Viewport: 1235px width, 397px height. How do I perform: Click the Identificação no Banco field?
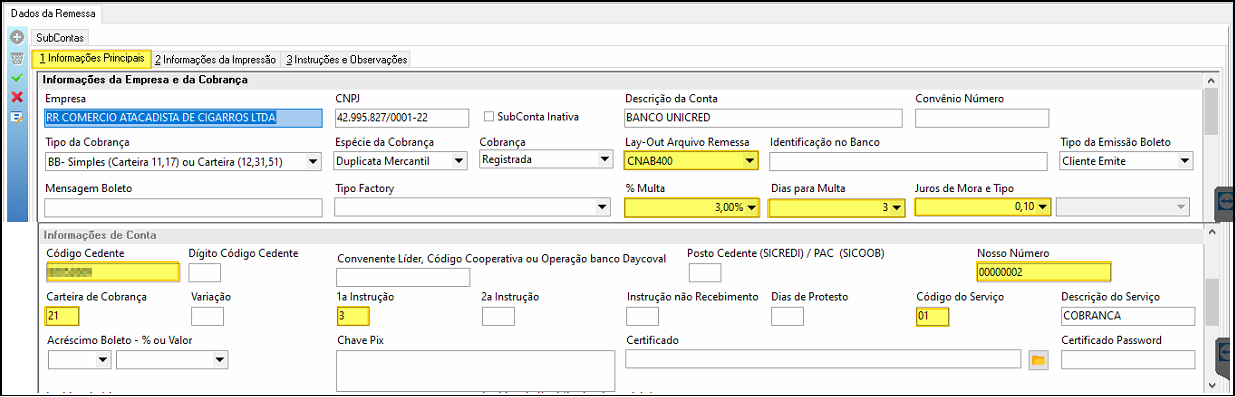tap(909, 160)
